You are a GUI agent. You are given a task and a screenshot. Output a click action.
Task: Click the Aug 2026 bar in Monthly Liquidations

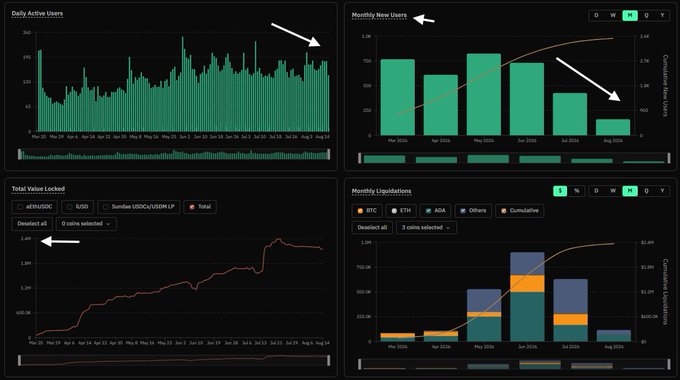point(614,336)
